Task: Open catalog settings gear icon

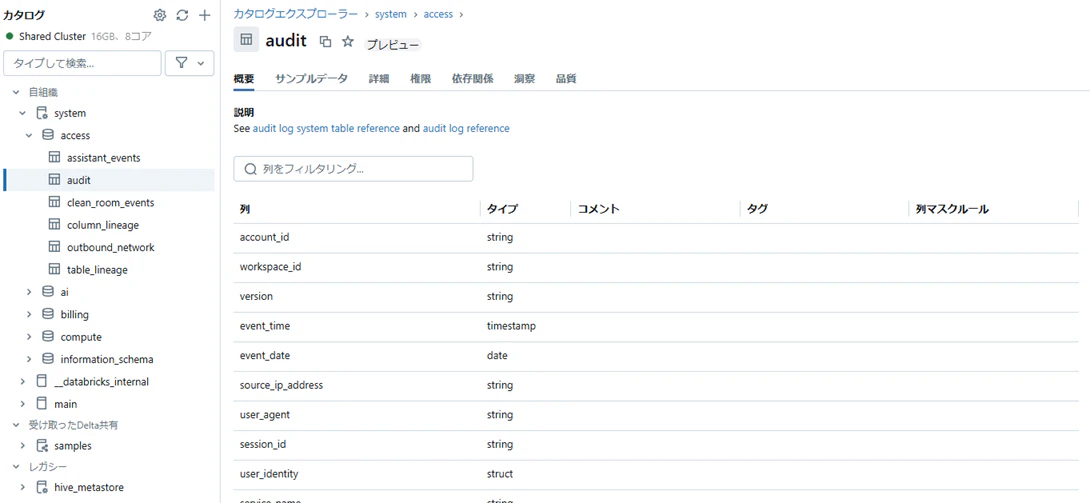Action: click(160, 15)
